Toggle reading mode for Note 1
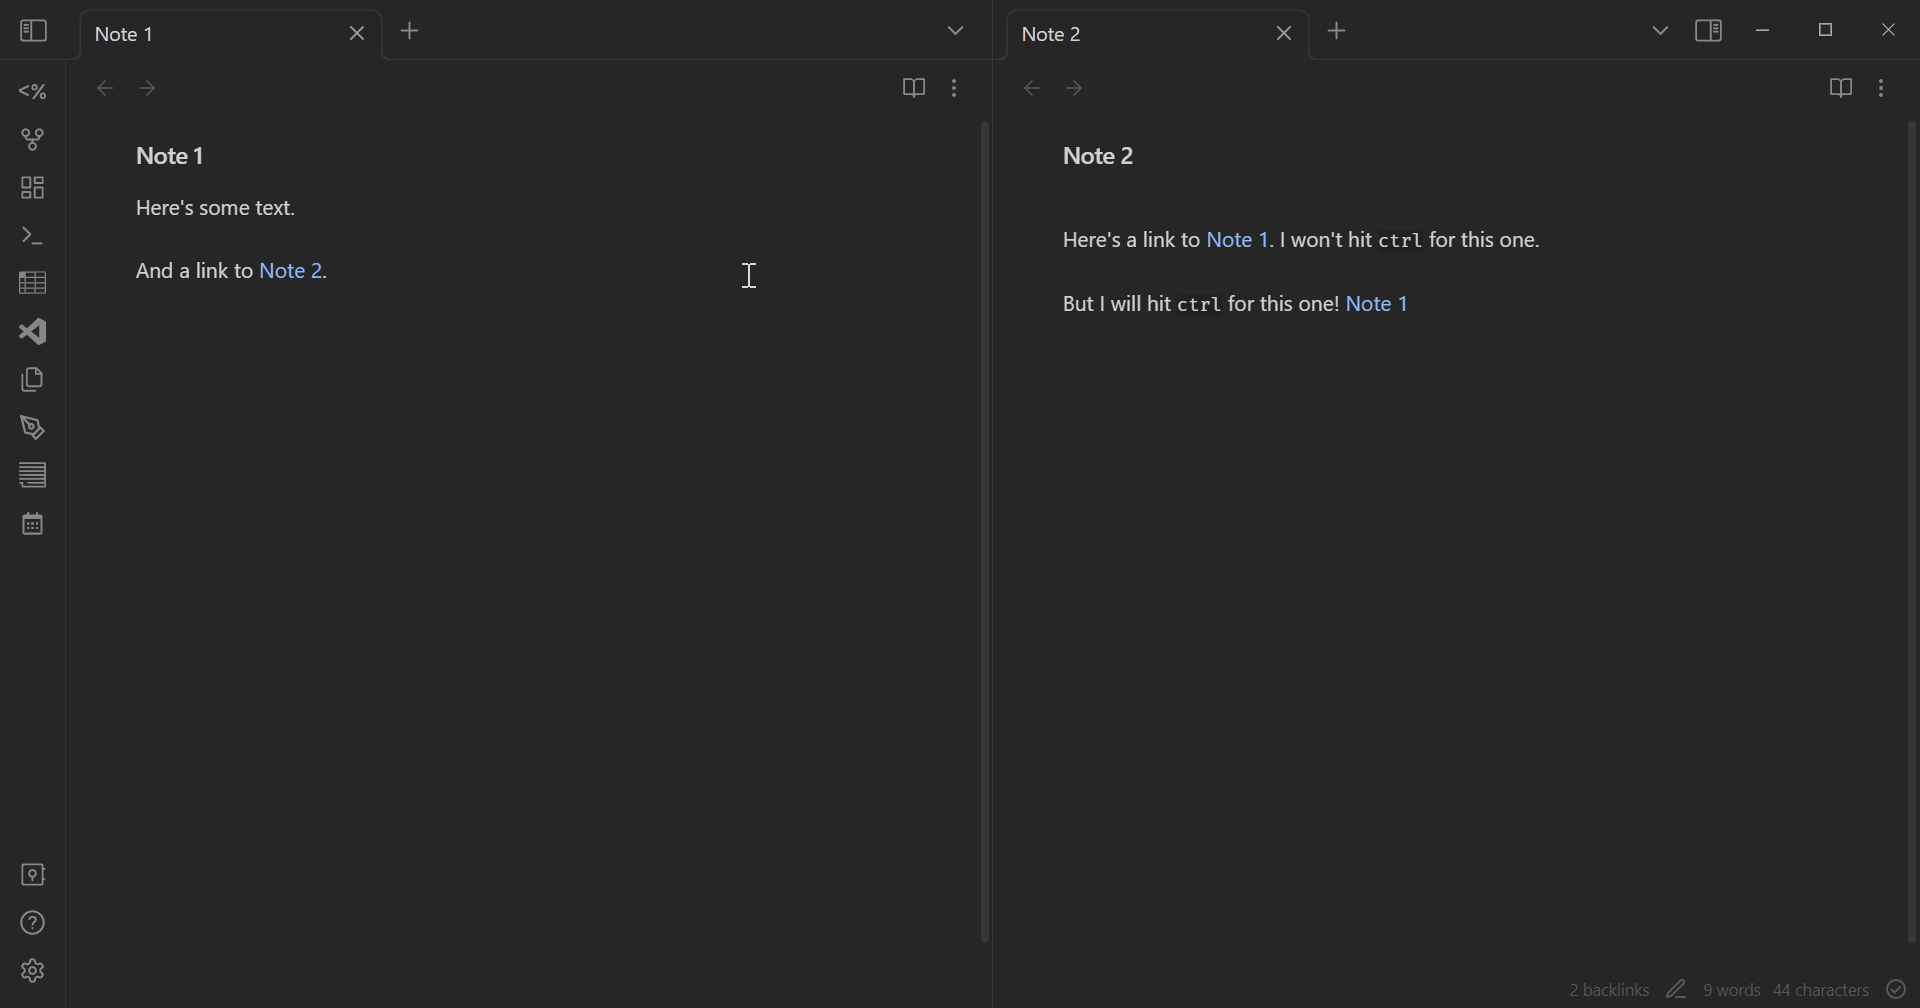The width and height of the screenshot is (1920, 1008). coord(913,88)
